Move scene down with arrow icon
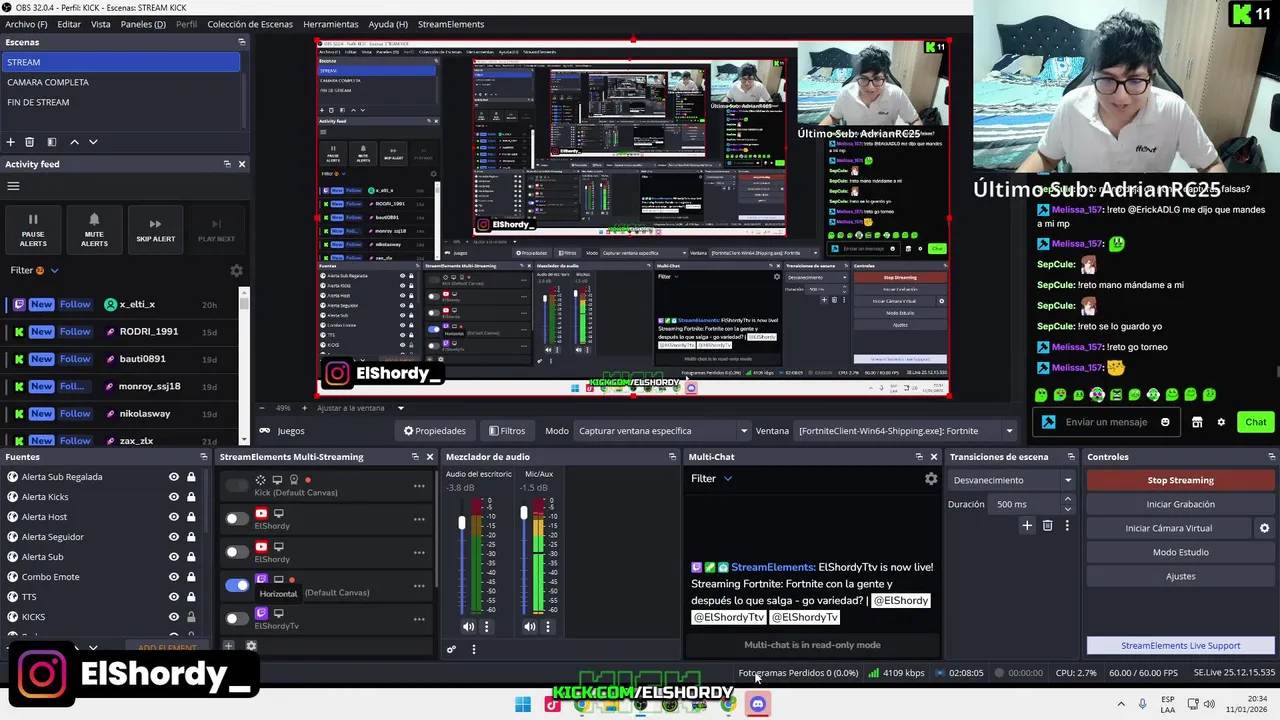1280x720 pixels. point(93,142)
